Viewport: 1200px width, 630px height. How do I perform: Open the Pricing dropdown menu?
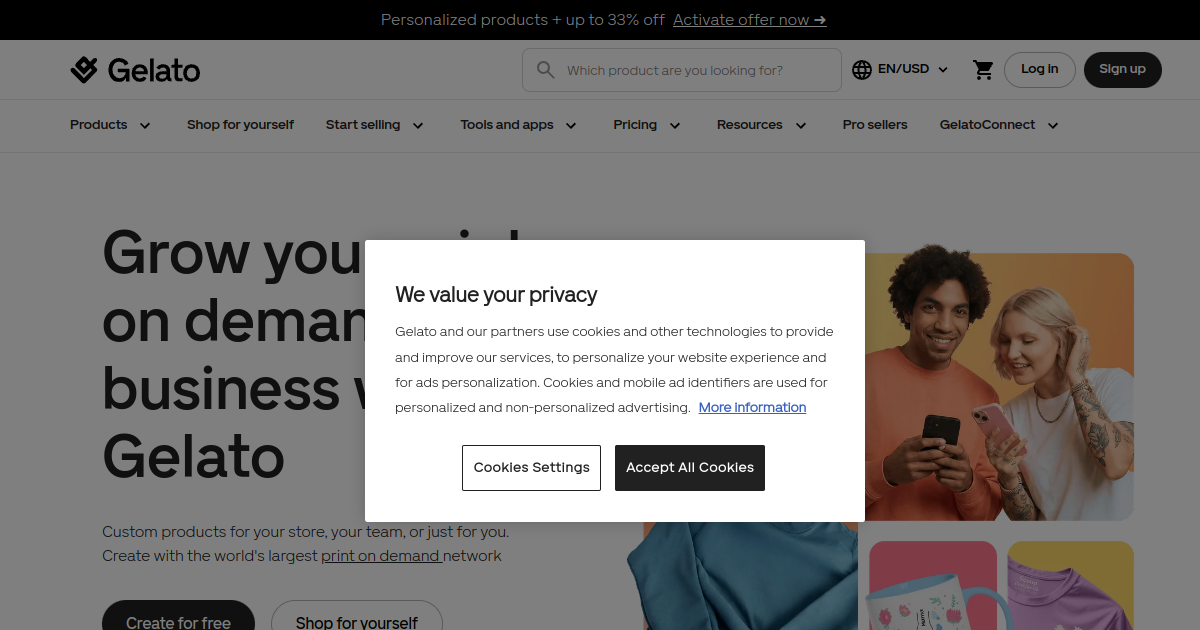click(647, 125)
